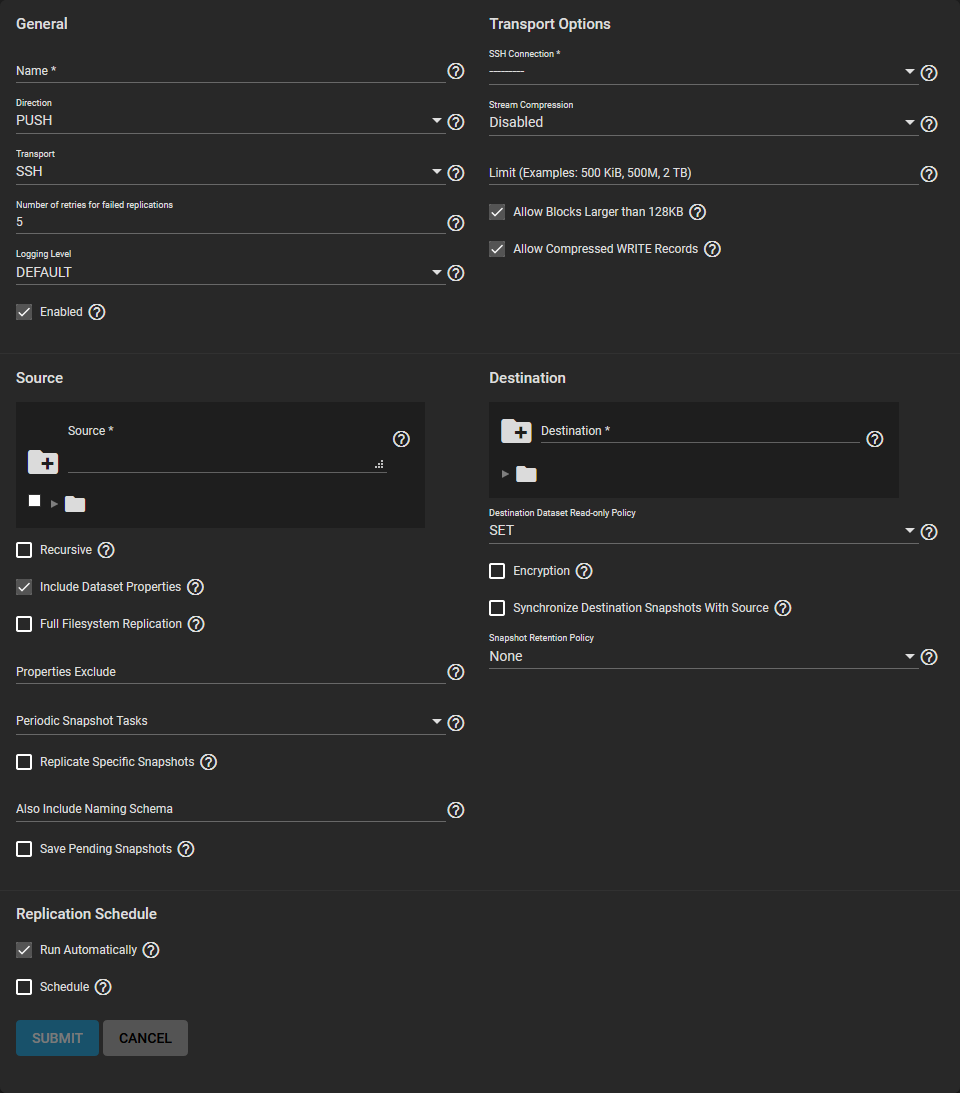View help for Allow Compressed WRITE Records
Viewport: 960px width, 1093px height.
pos(712,249)
